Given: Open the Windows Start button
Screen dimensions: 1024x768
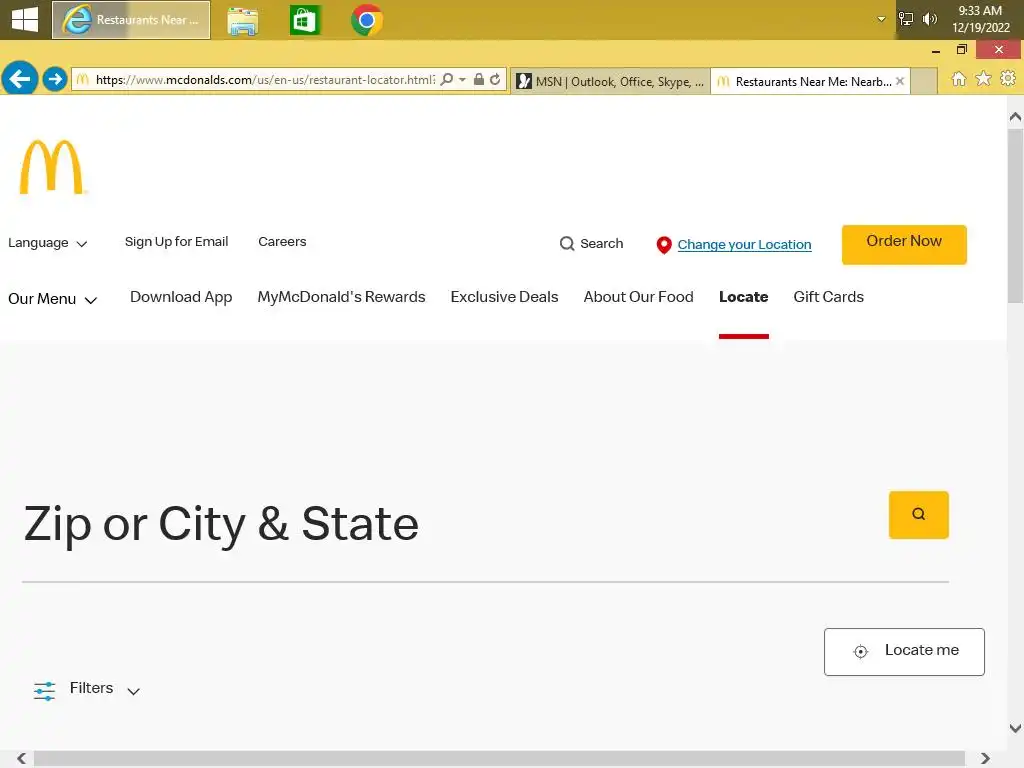Looking at the screenshot, I should tap(25, 20).
